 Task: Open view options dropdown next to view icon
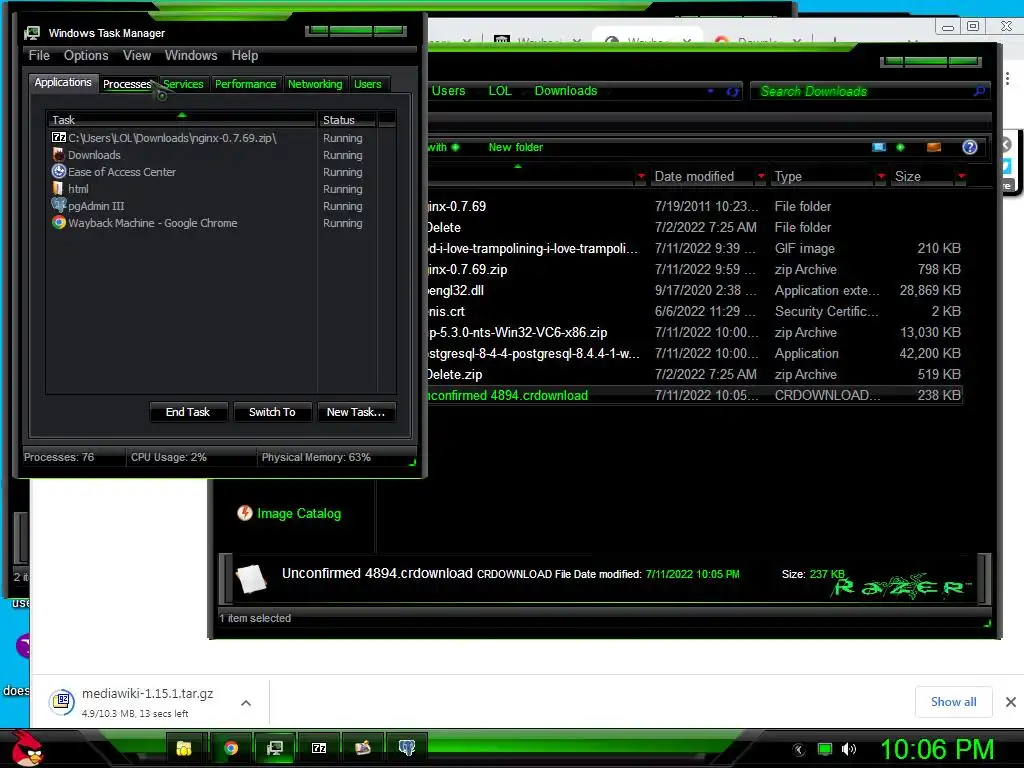pos(901,147)
